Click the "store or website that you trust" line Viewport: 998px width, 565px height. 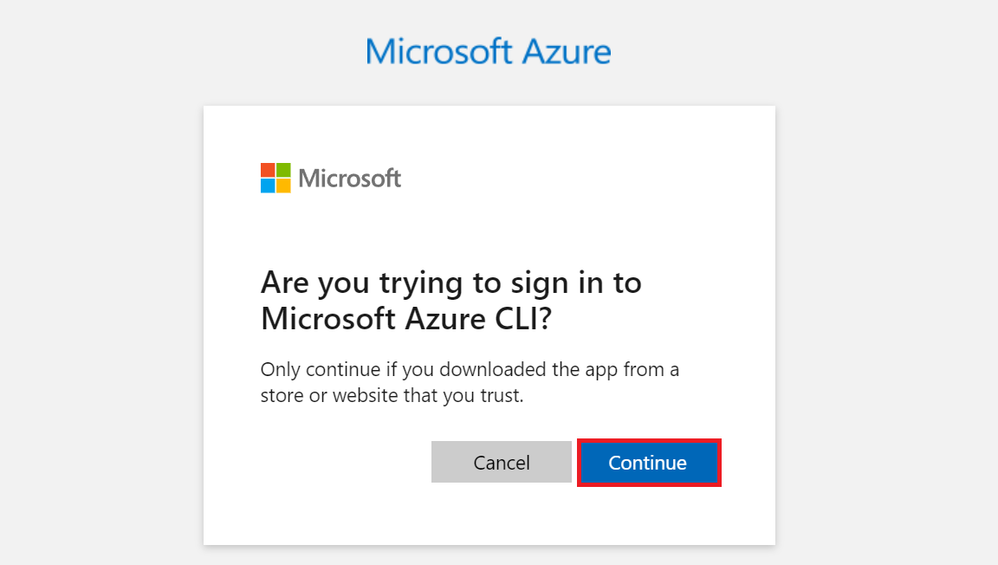pos(391,396)
